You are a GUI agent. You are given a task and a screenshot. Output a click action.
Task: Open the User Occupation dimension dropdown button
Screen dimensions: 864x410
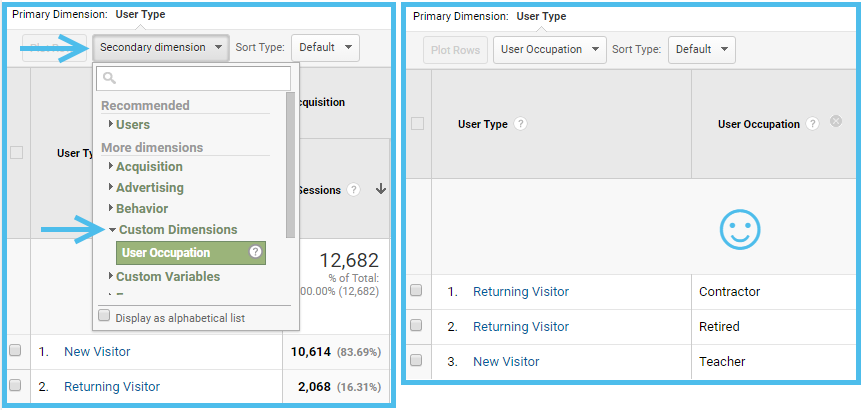tap(549, 49)
